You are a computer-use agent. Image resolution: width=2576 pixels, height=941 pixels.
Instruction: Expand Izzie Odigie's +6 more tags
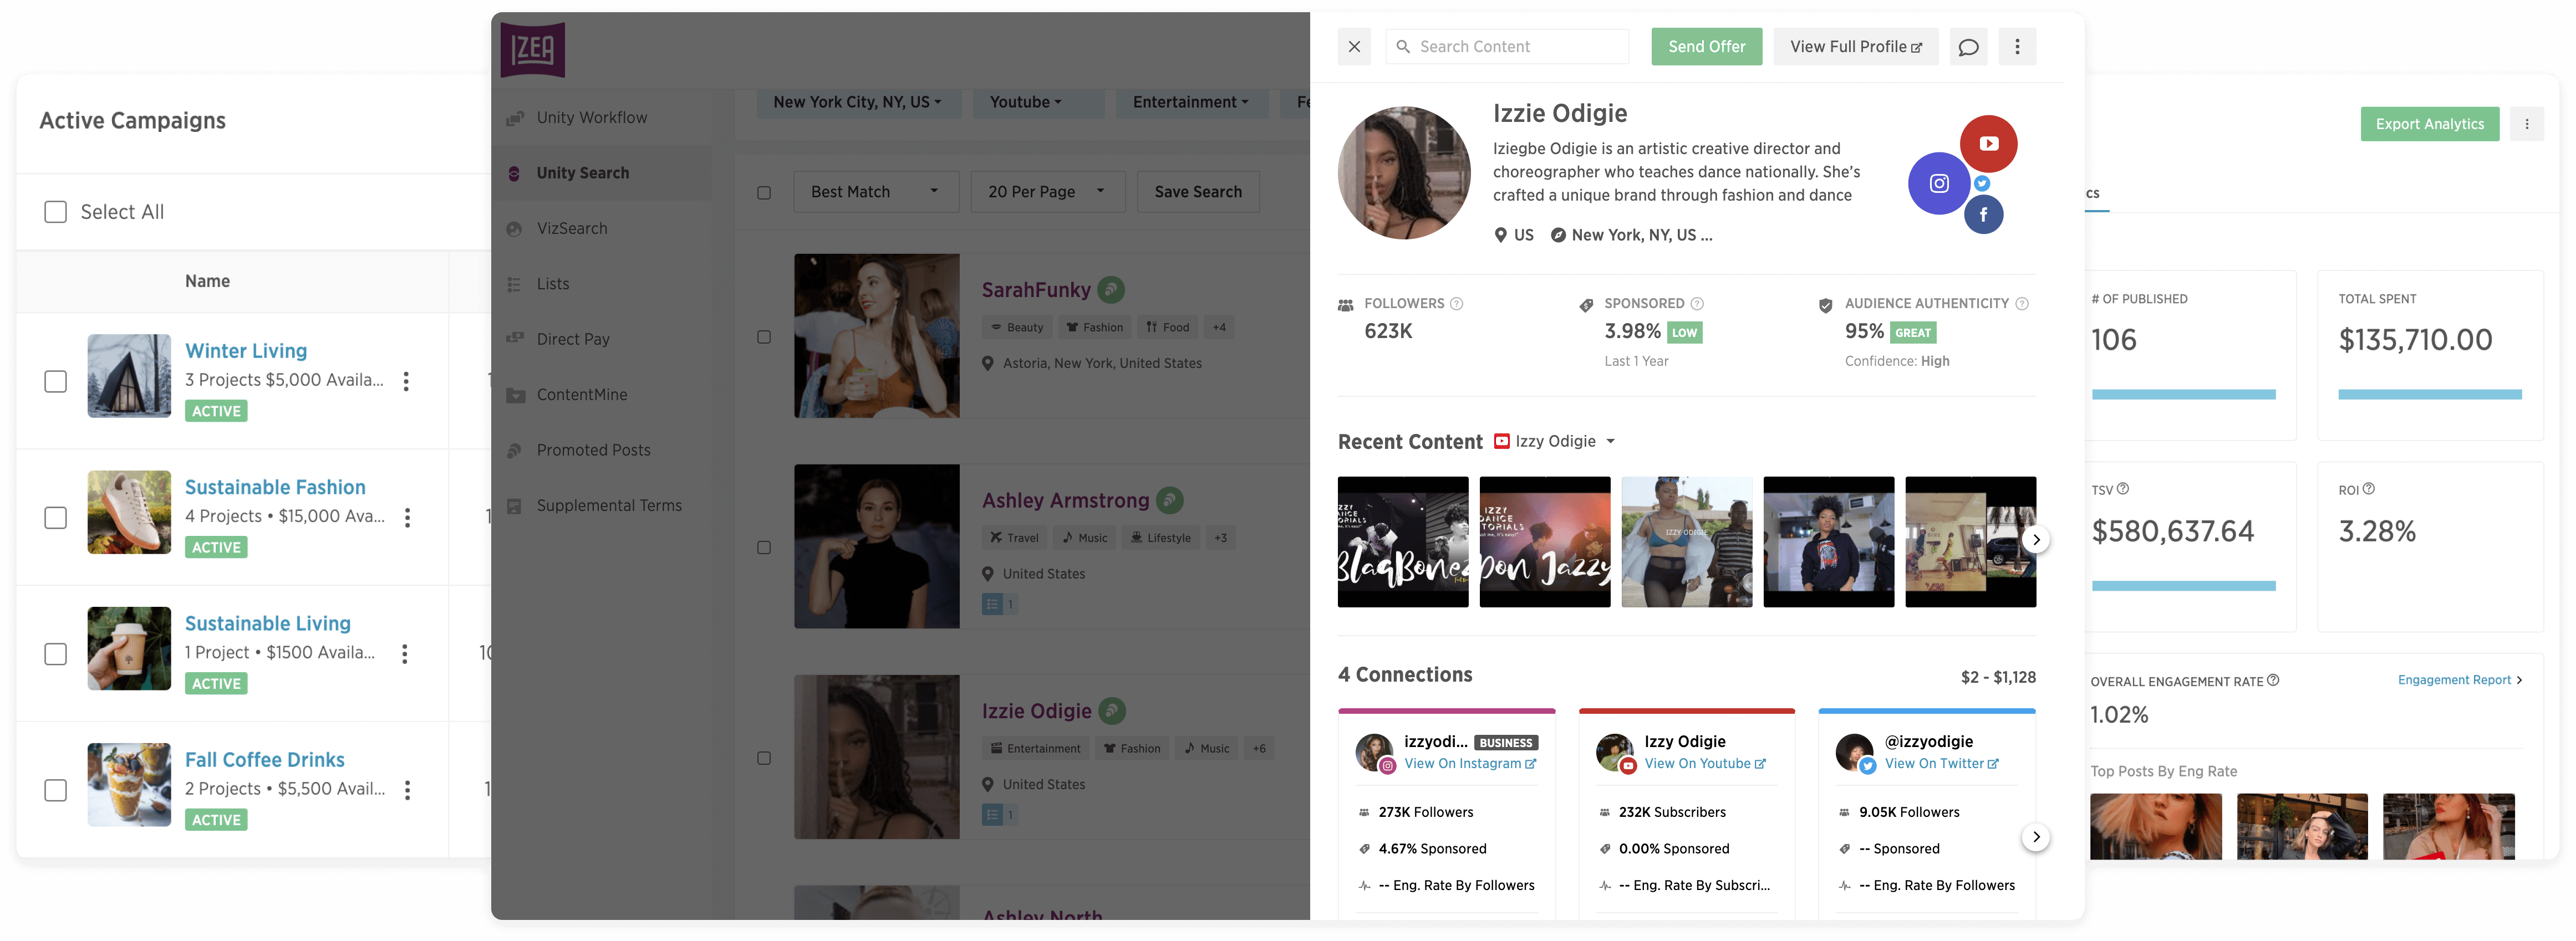(x=1258, y=748)
